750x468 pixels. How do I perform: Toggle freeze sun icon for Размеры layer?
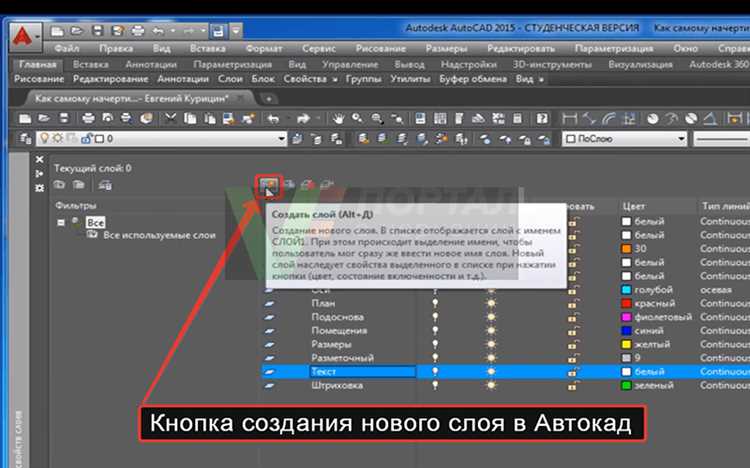(490, 344)
